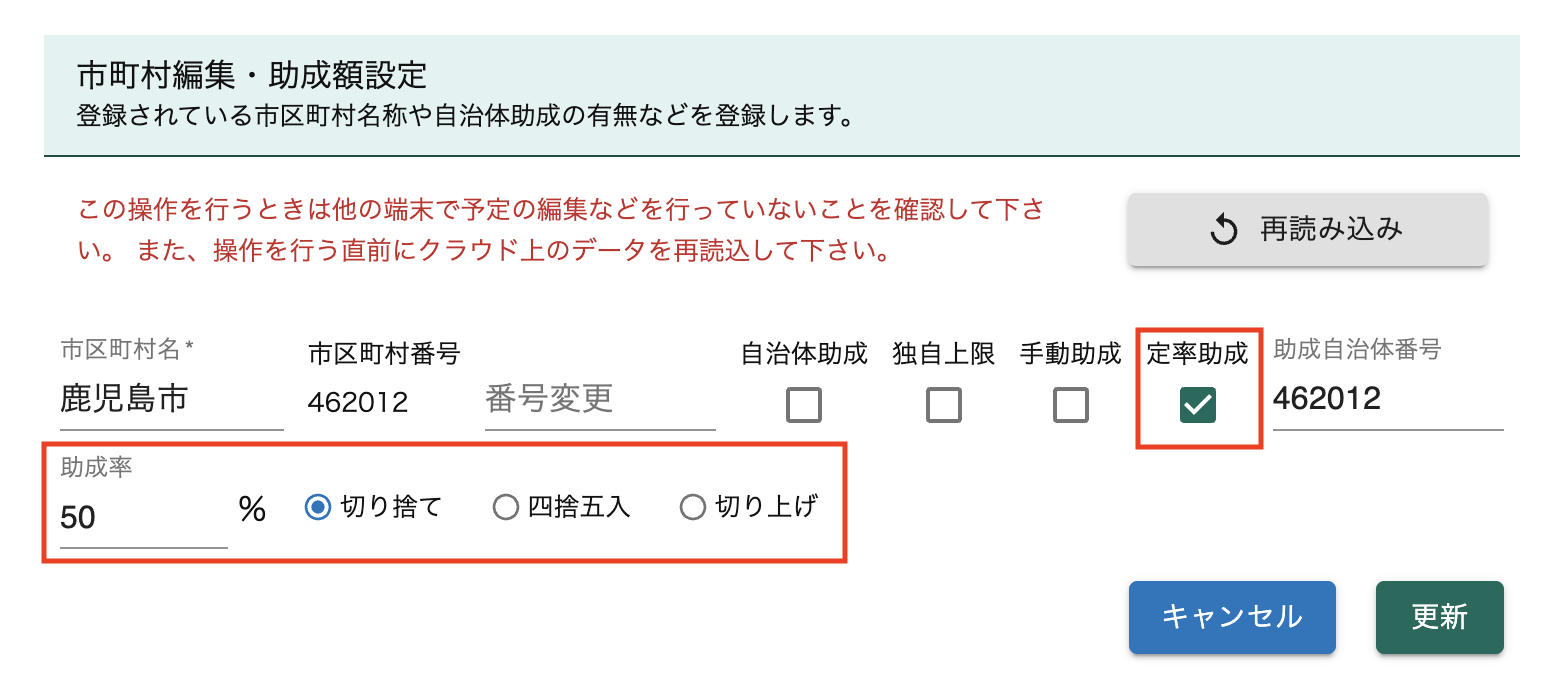Select the 切り上げ radio button
Screen dimensions: 1554x688
[692, 508]
